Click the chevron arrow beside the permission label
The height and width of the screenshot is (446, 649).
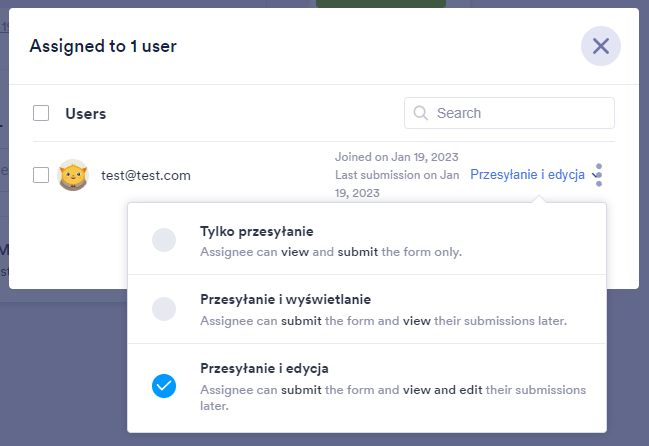593,176
